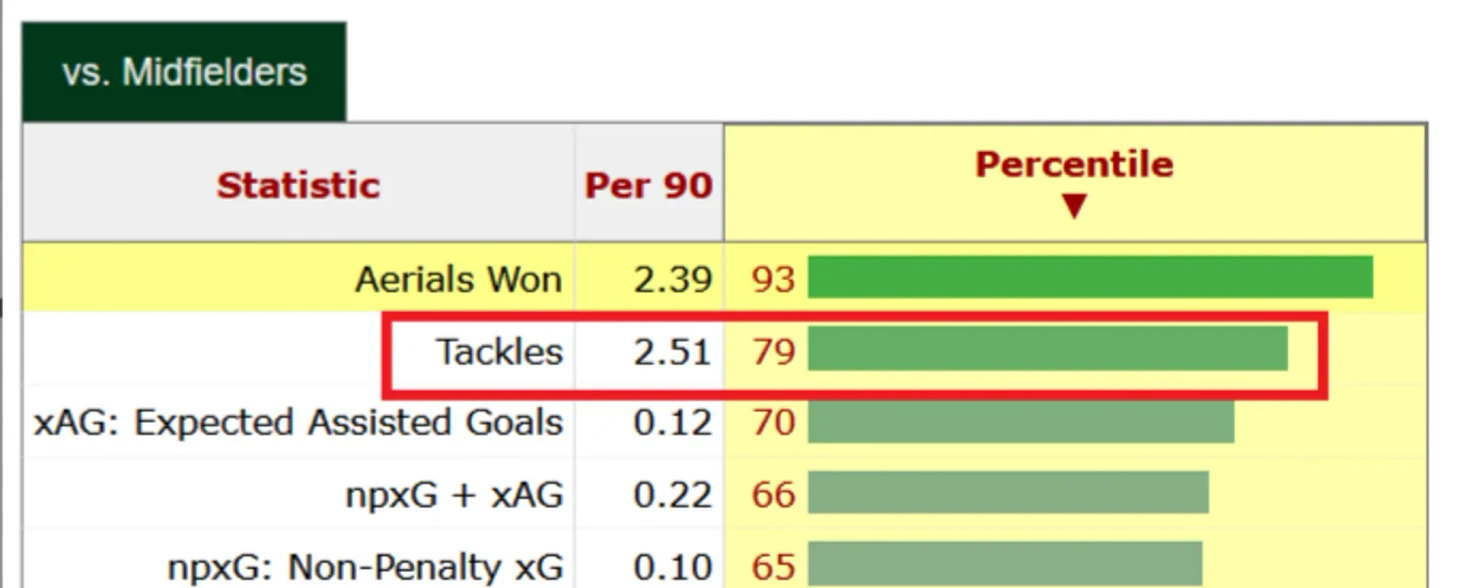Click the 2.51 Tackles per 90 value
Viewport: 1460px width, 588px height.
coord(672,352)
